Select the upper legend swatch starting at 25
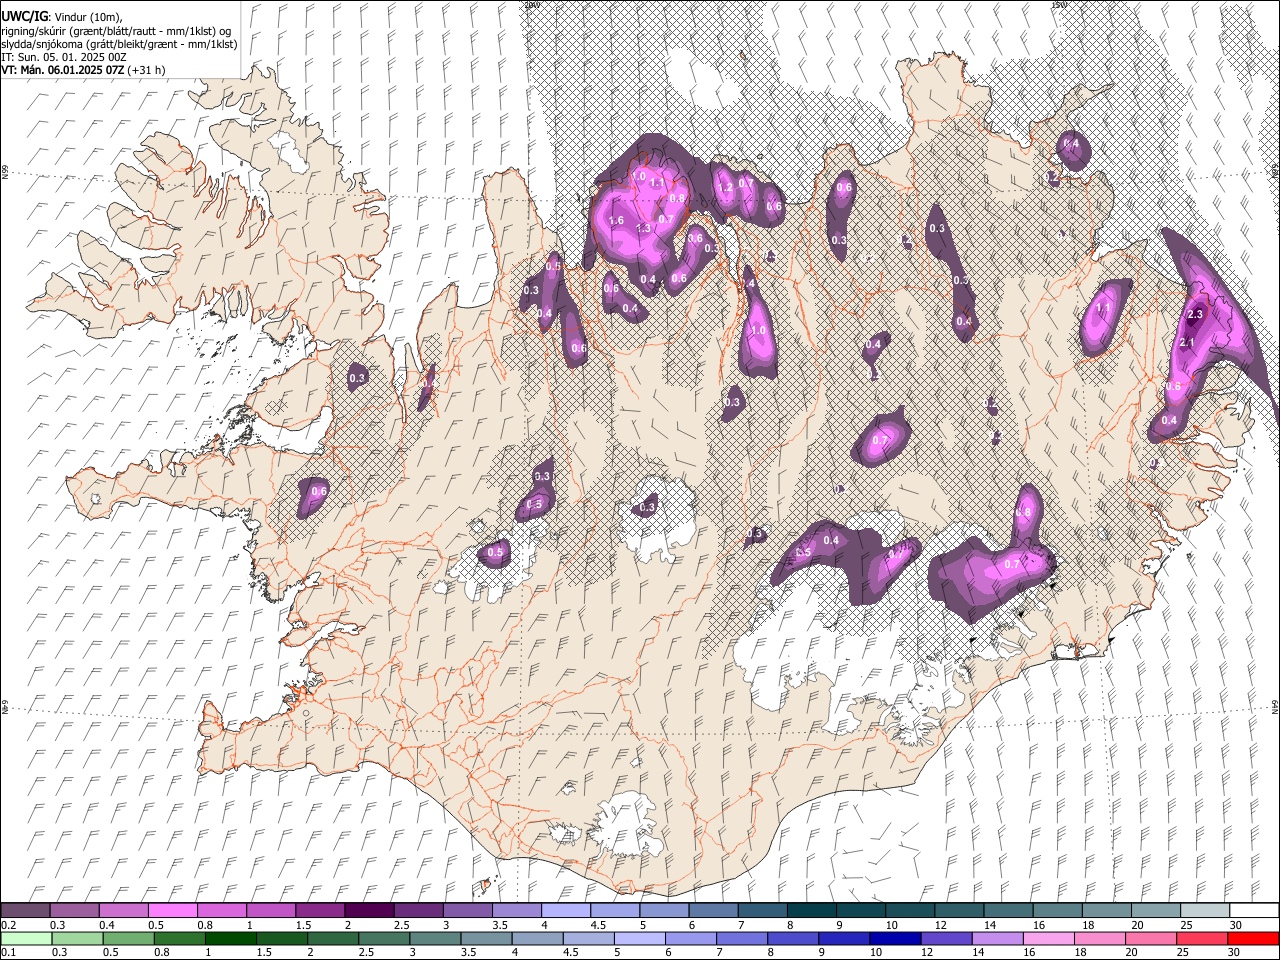 1204,911
